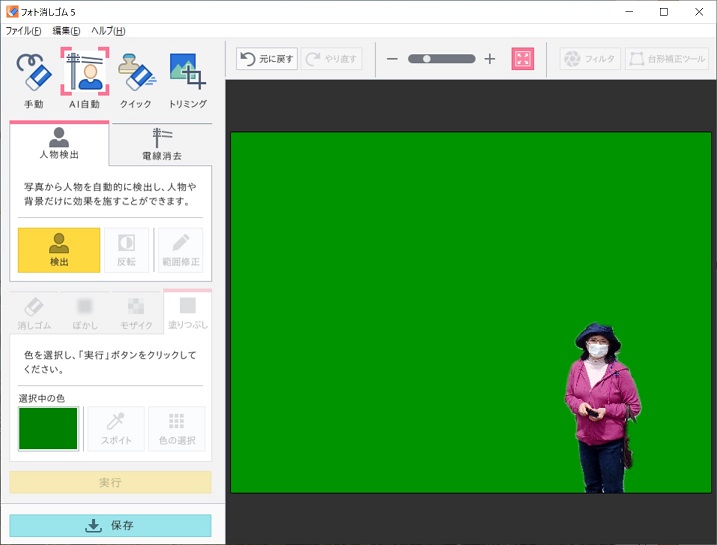The image size is (717, 545).
Task: Click the 実行 execute button
Action: 110,482
